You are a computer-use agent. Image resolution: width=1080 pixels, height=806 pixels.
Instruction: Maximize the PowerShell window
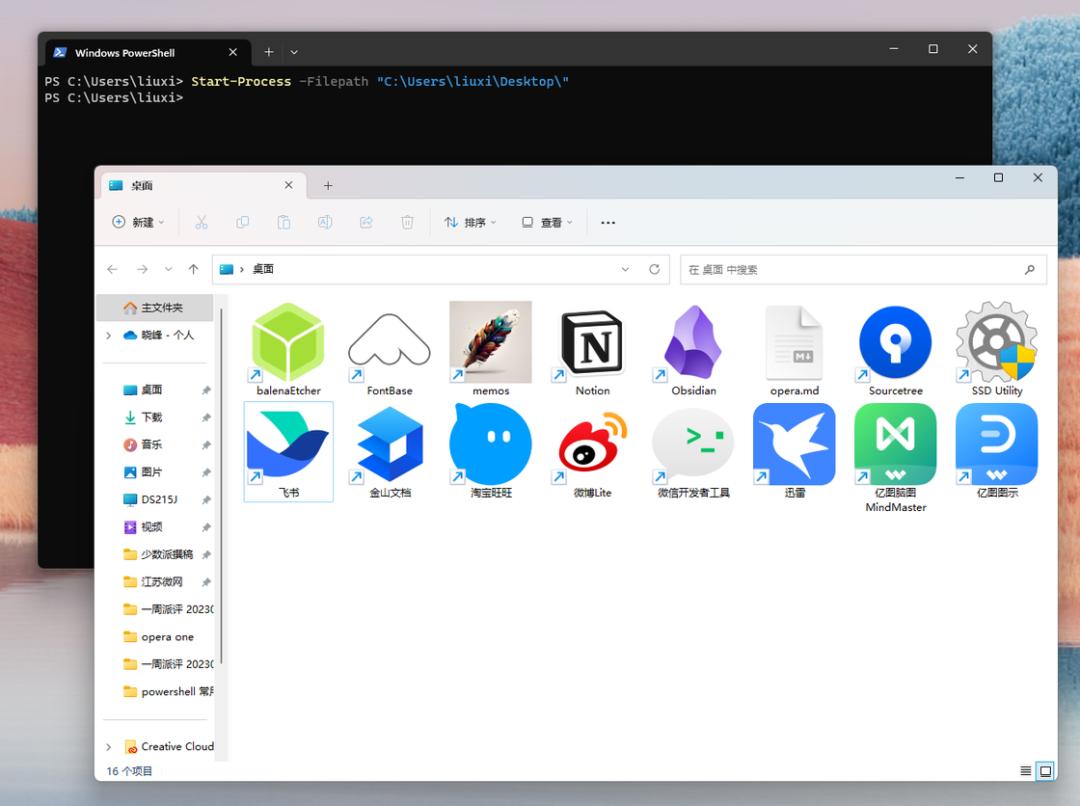(933, 49)
